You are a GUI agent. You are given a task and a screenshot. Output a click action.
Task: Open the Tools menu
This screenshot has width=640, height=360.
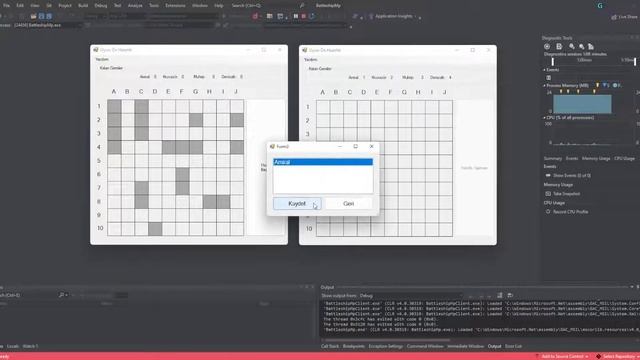coord(154,6)
